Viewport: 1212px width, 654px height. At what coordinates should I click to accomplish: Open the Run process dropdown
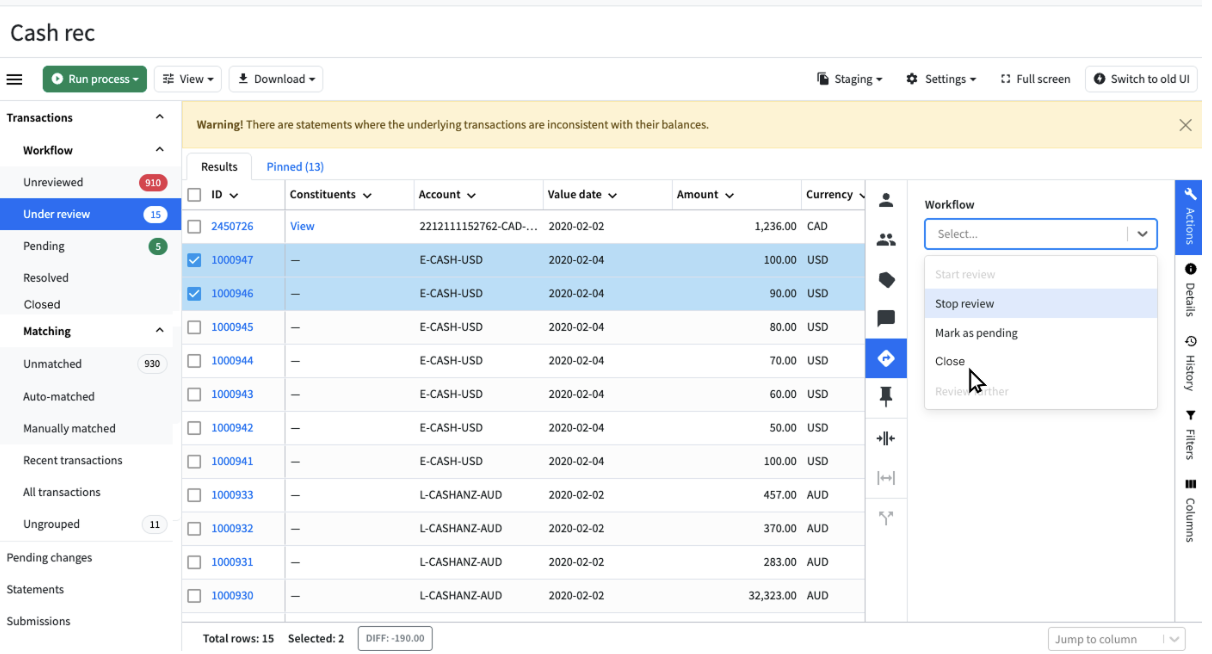95,79
